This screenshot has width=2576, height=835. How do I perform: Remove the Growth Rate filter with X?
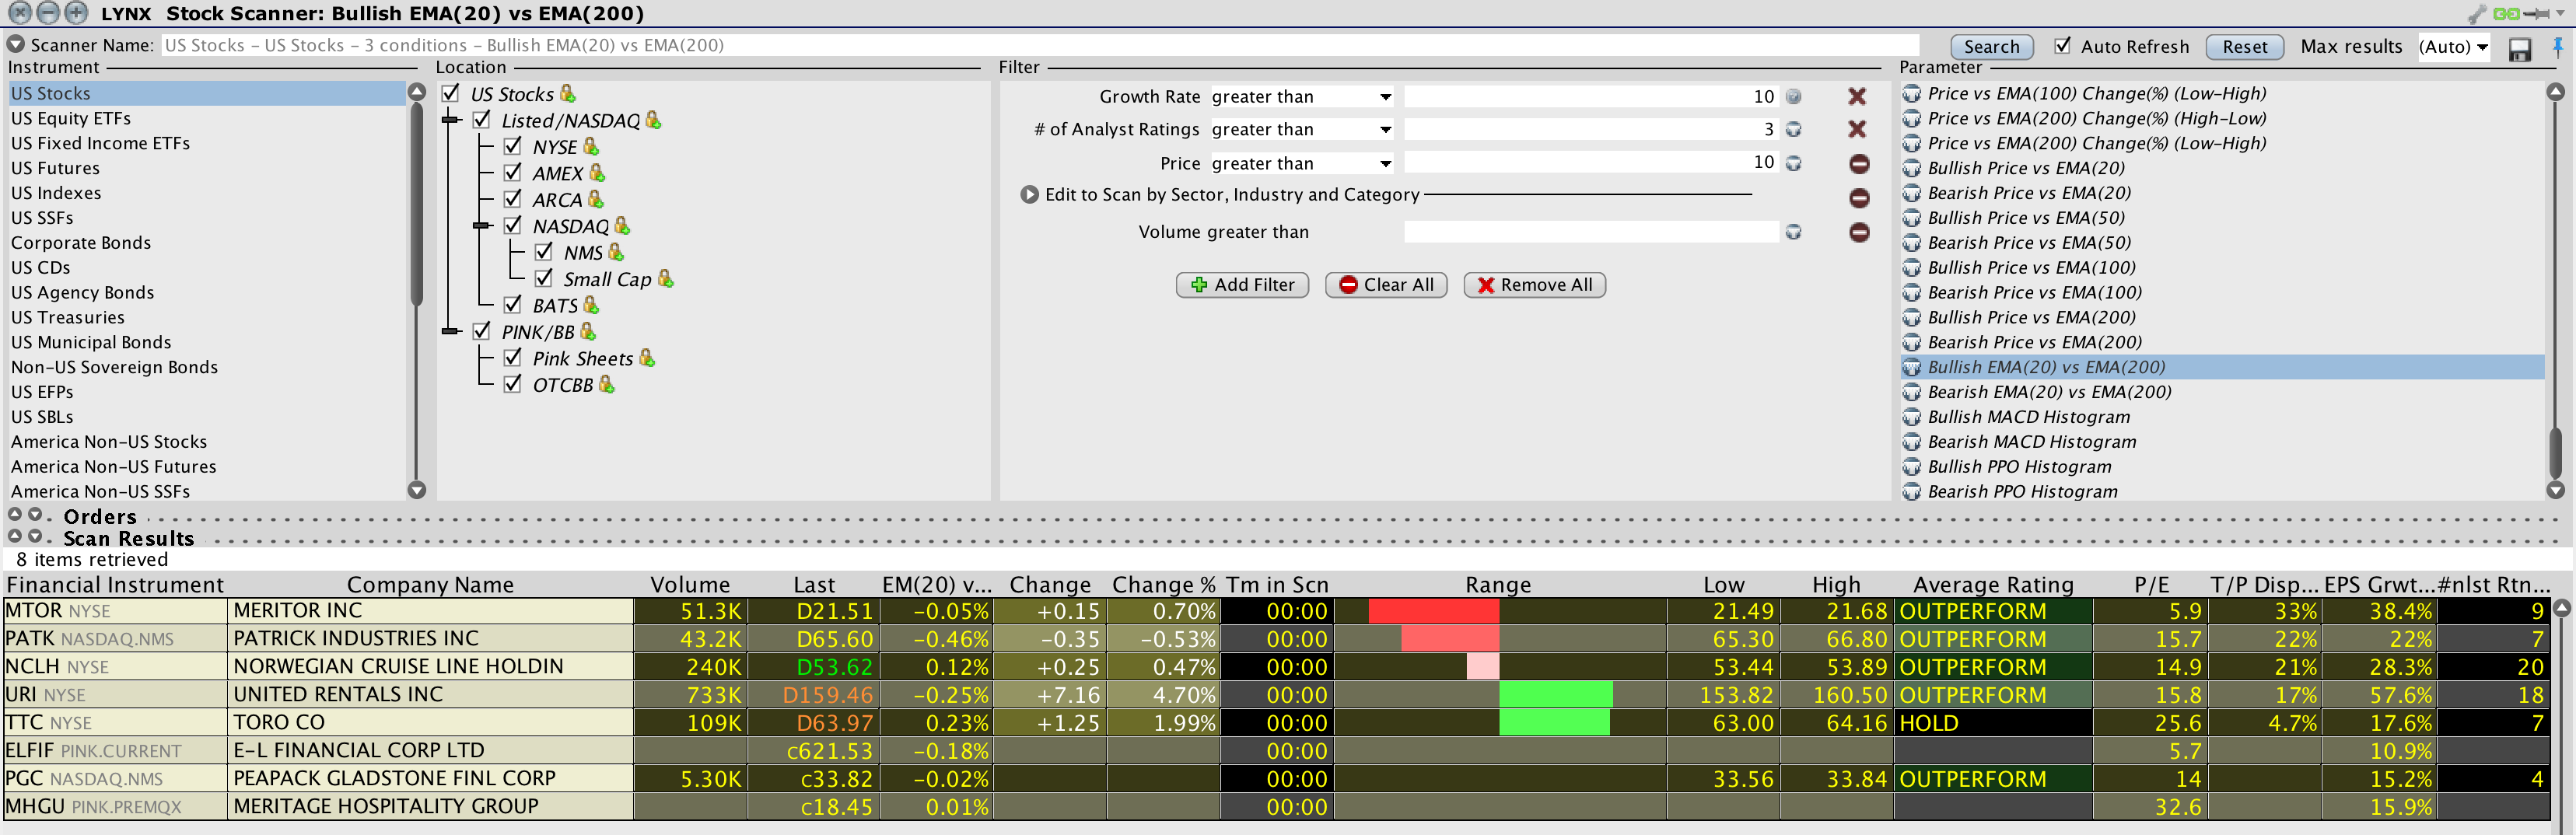(x=1857, y=97)
